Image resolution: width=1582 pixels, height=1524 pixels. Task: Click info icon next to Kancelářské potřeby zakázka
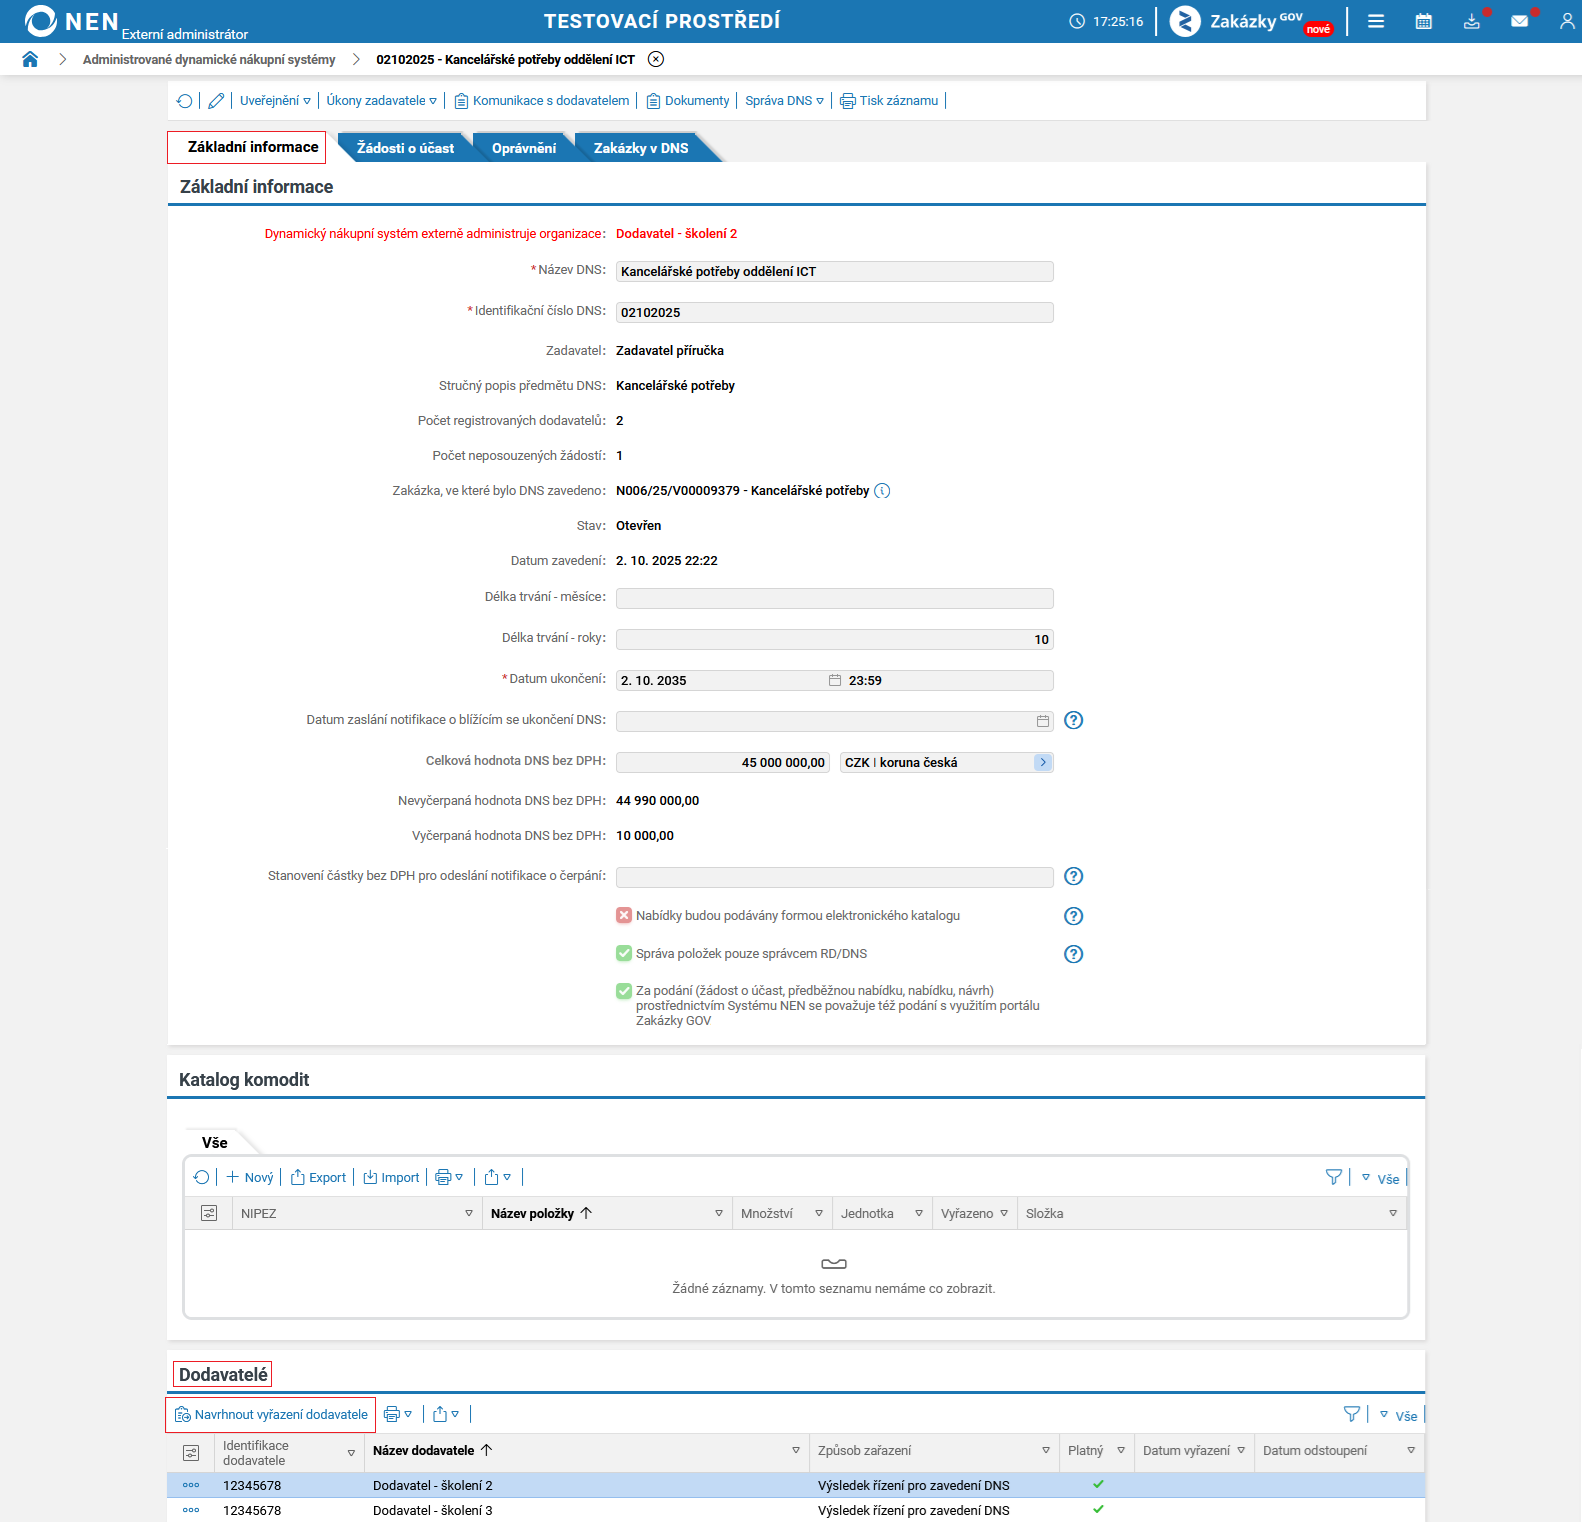pyautogui.click(x=882, y=491)
